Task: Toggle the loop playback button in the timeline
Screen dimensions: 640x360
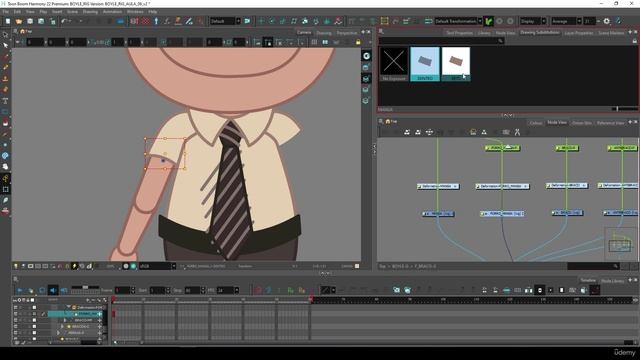Action: (42, 290)
